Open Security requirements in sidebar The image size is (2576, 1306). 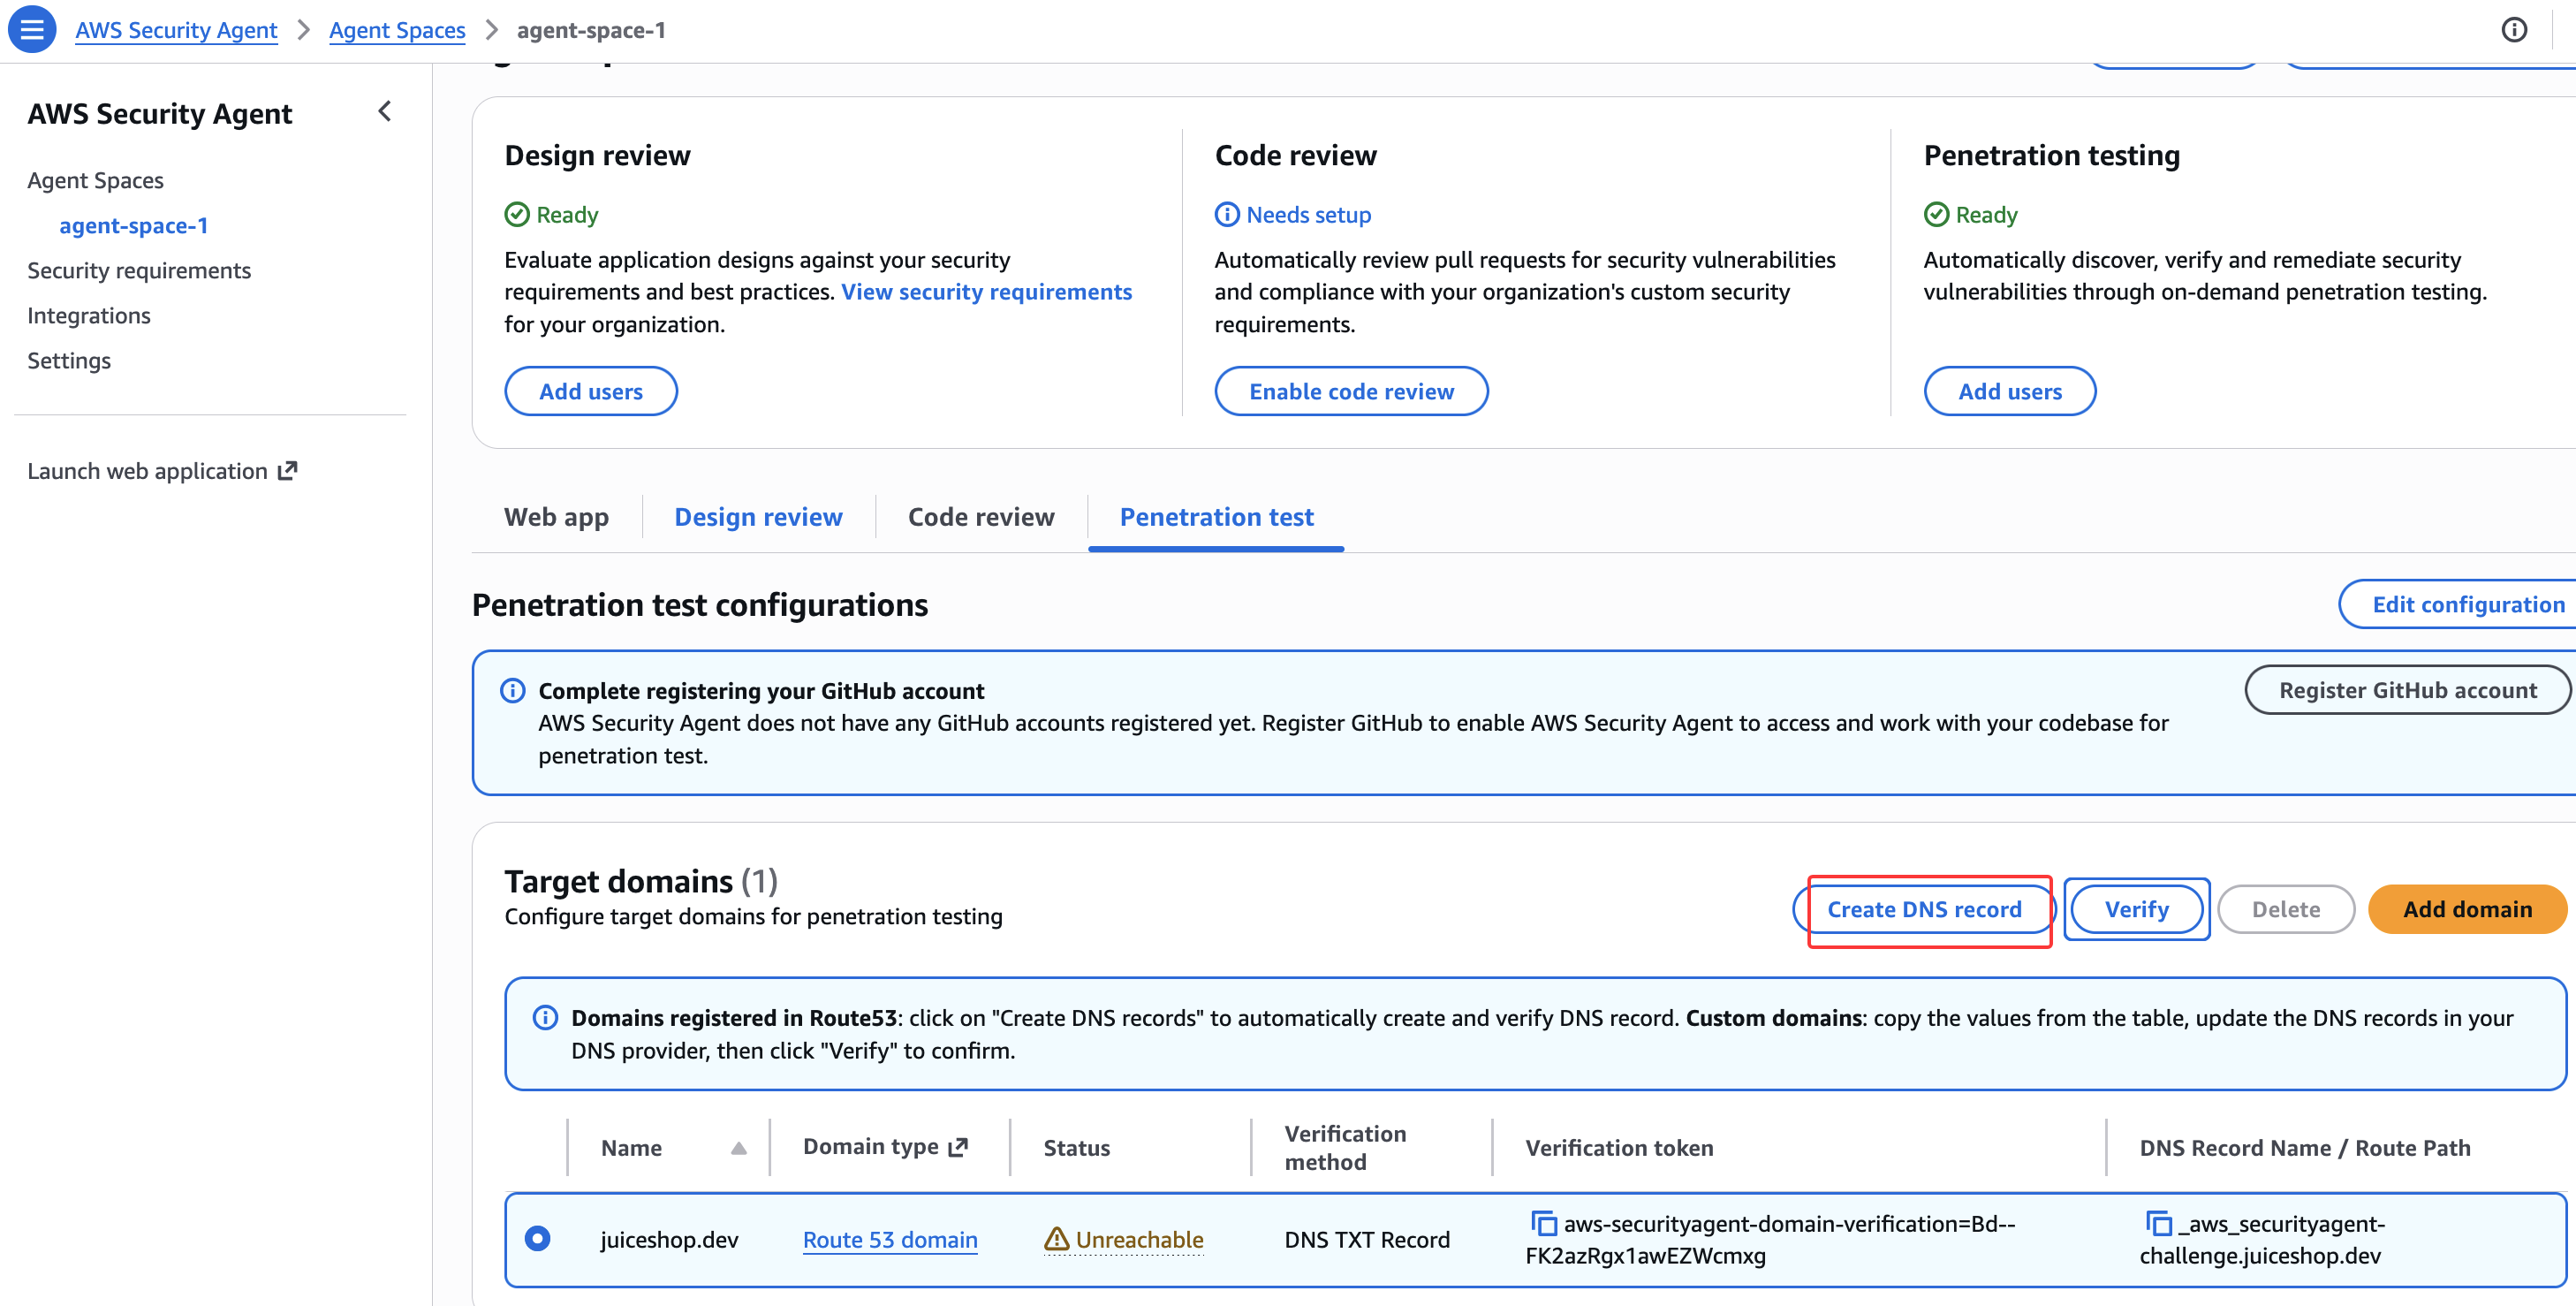pyautogui.click(x=139, y=270)
